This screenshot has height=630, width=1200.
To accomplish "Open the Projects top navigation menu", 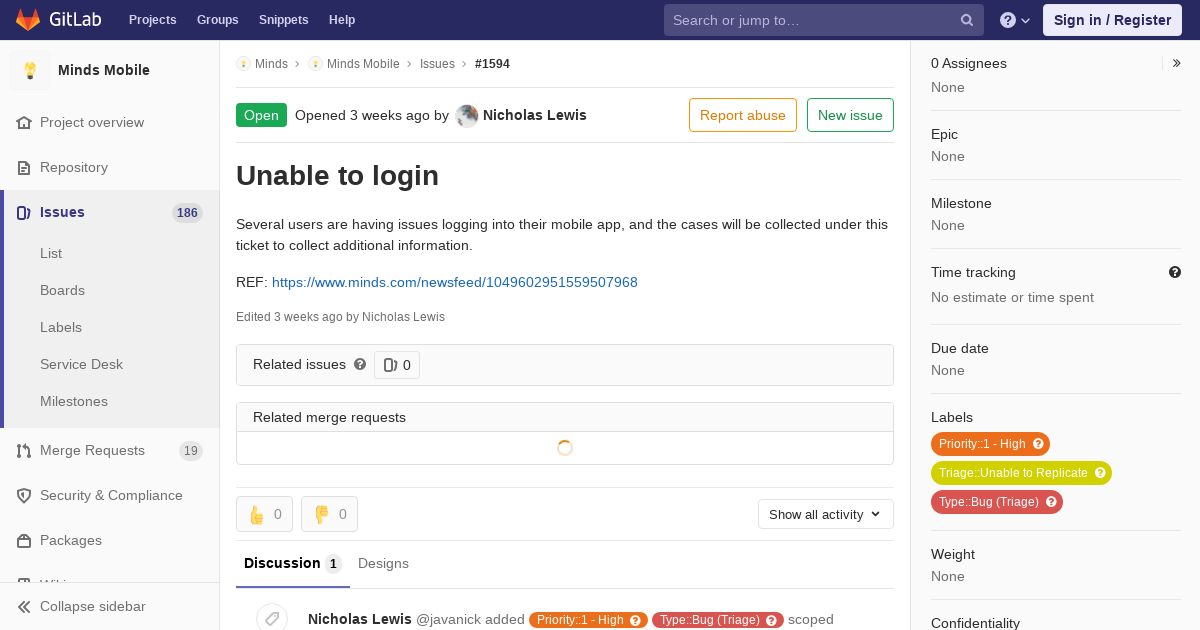I will (x=152, y=20).
